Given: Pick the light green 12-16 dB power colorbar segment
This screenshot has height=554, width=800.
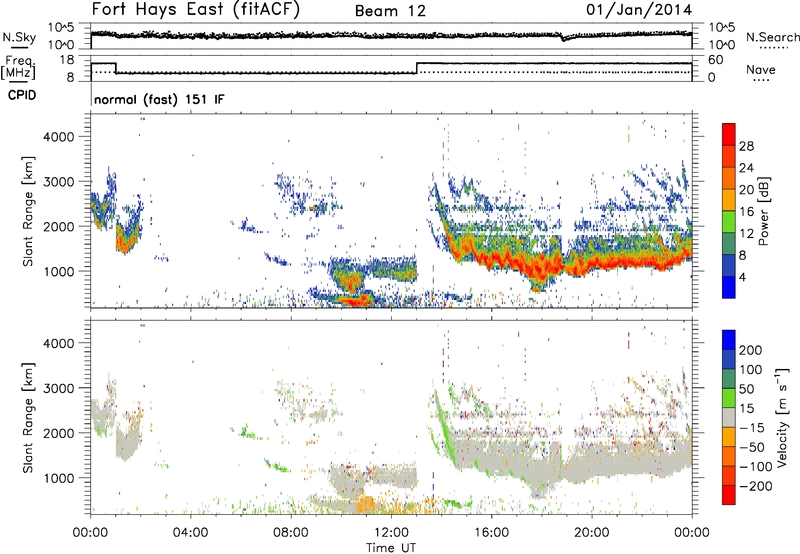Looking at the screenshot, I should [729, 221].
